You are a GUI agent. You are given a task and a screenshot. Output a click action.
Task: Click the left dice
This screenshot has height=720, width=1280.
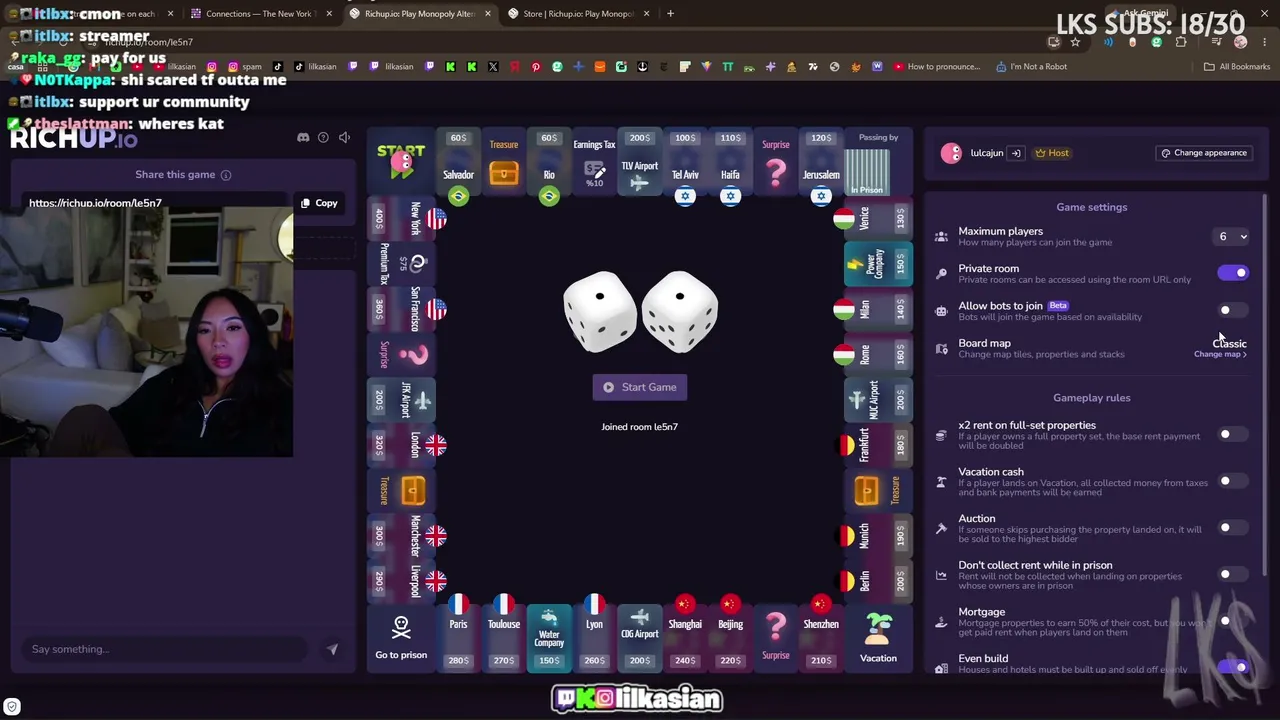[600, 311]
